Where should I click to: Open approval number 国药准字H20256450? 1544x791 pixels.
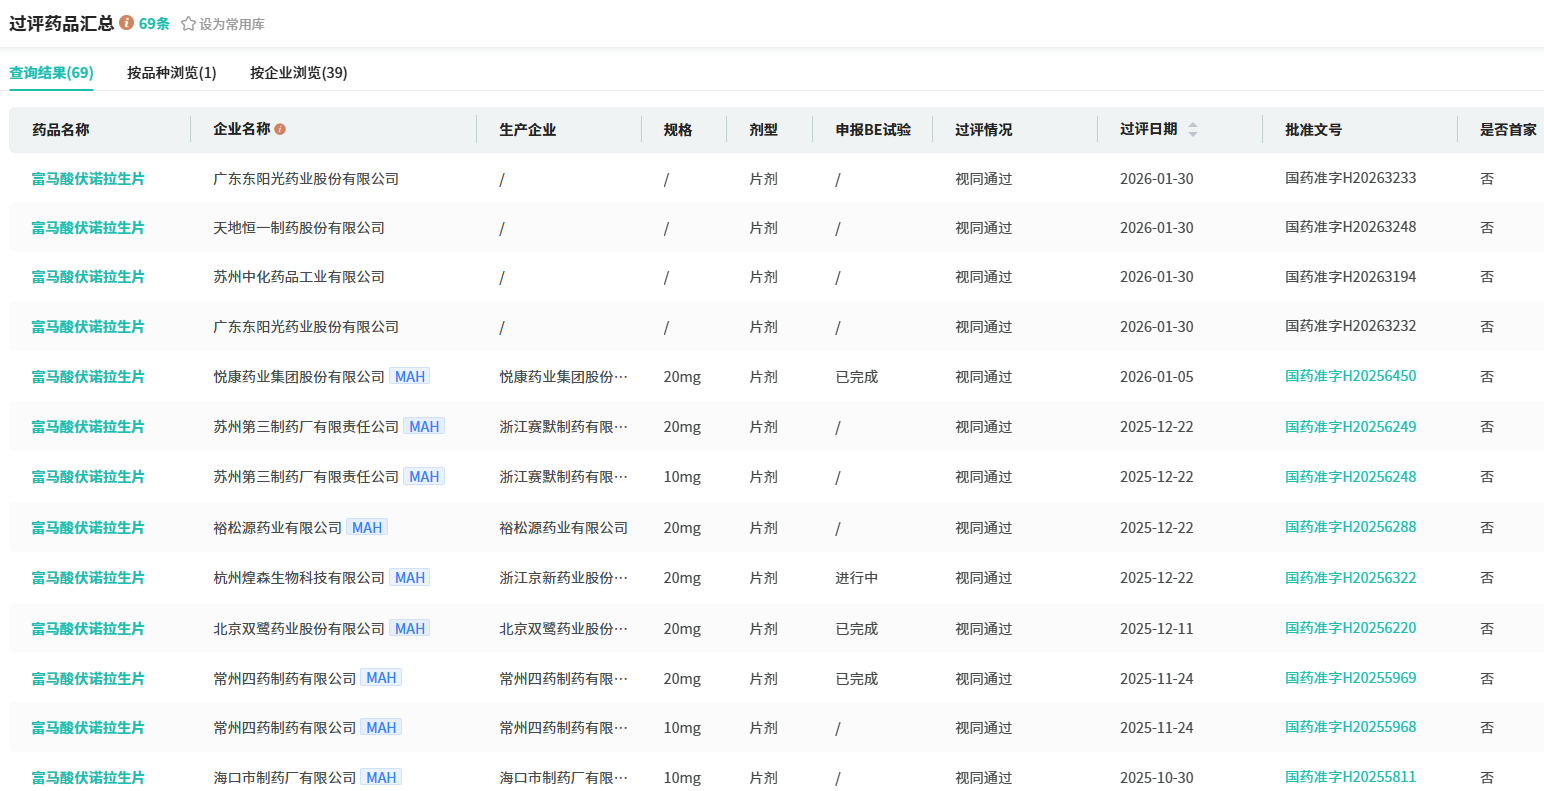point(1350,376)
